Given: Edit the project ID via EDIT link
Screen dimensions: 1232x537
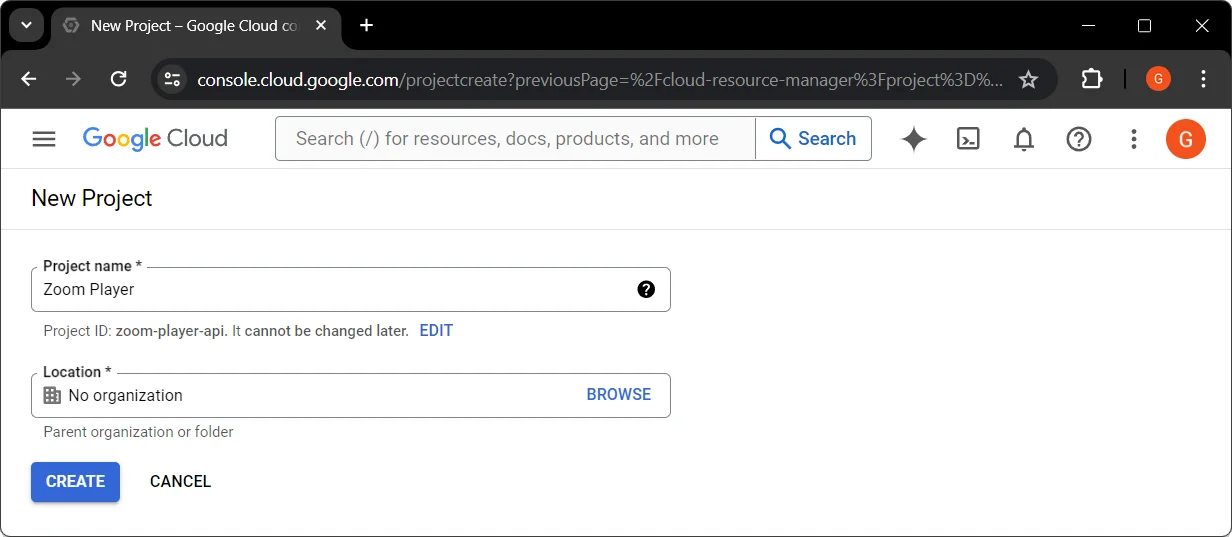Looking at the screenshot, I should 436,331.
